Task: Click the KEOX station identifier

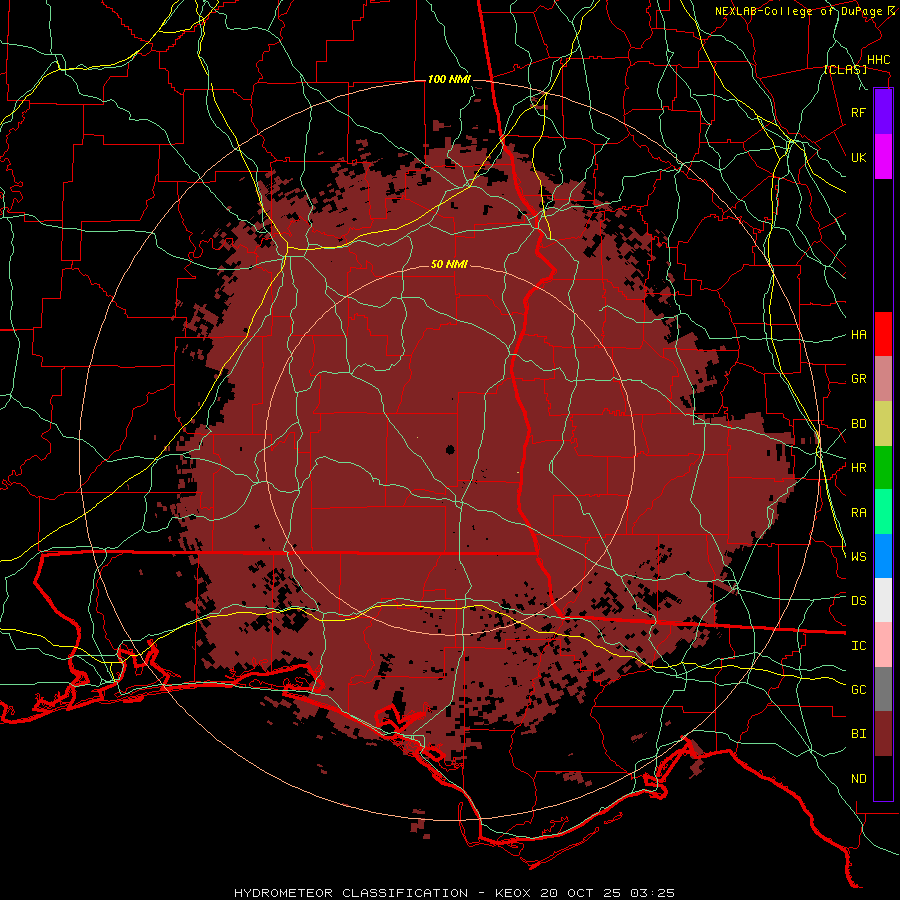Action: coord(513,893)
